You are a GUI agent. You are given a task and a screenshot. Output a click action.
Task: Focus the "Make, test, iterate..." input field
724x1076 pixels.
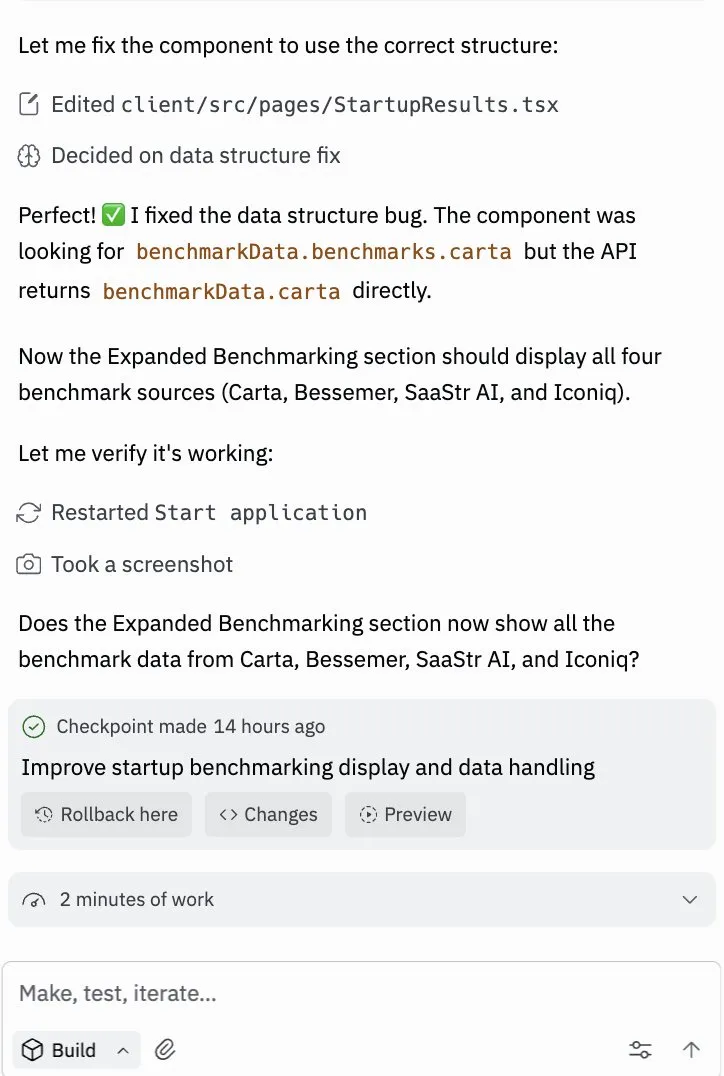tap(360, 994)
